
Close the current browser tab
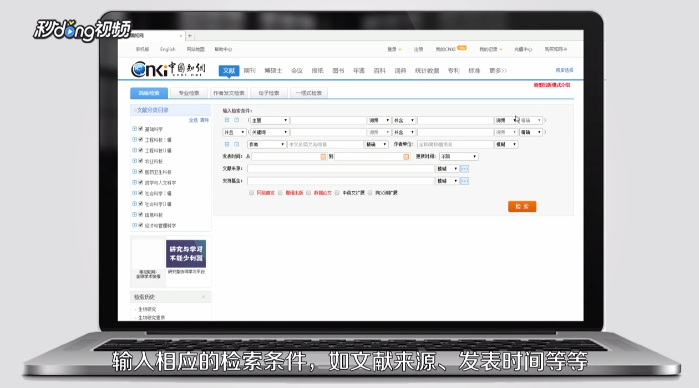[x=181, y=36]
